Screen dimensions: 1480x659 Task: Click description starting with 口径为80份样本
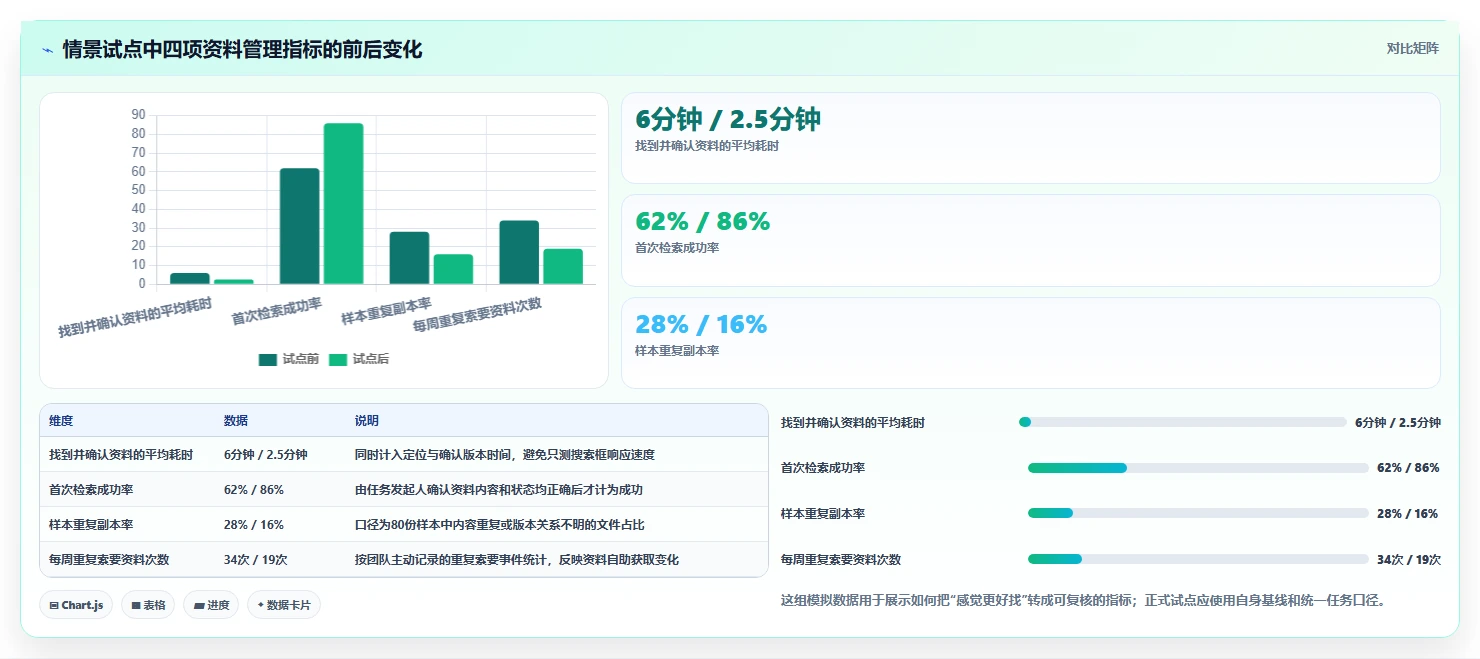pos(500,525)
